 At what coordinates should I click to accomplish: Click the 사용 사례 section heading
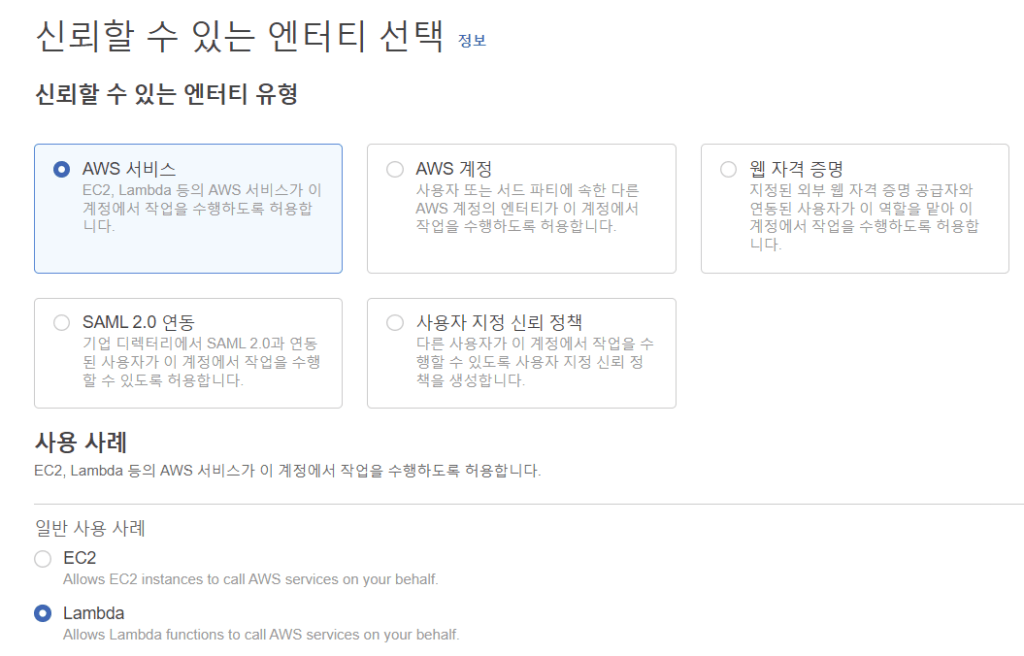[x=80, y=442]
